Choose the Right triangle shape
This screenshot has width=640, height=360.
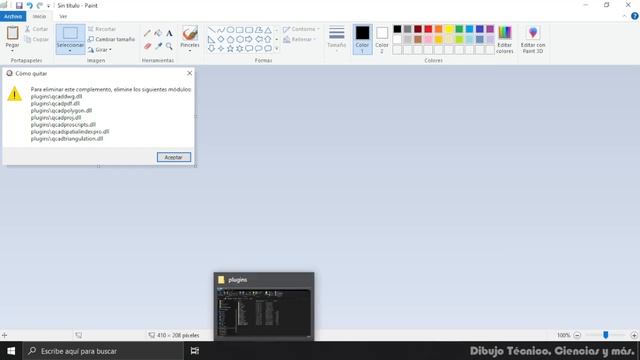(211, 39)
